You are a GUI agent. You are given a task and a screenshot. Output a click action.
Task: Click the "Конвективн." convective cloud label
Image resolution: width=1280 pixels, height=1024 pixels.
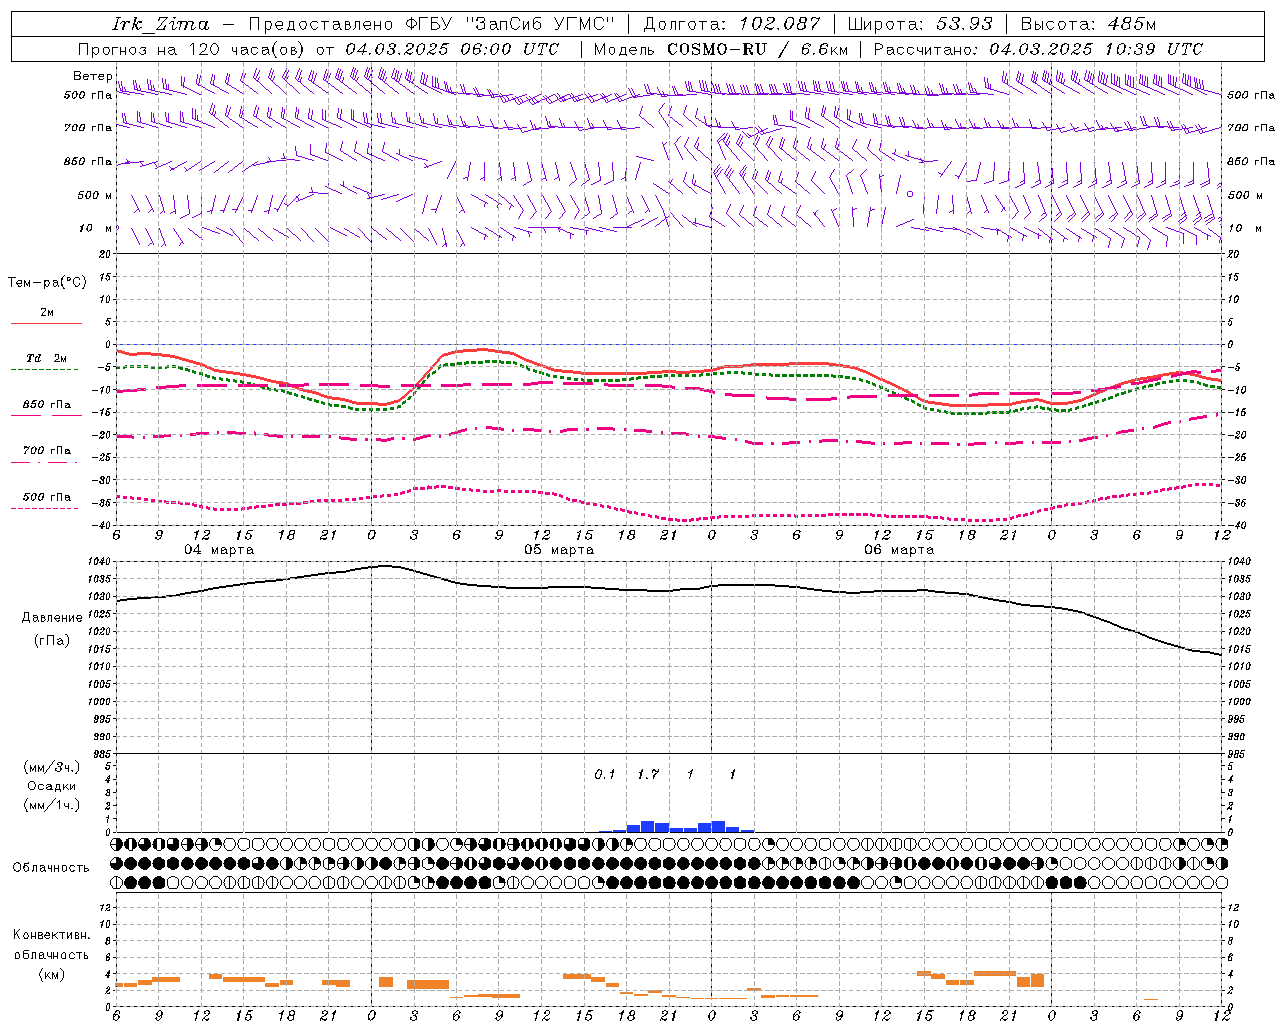[51, 935]
